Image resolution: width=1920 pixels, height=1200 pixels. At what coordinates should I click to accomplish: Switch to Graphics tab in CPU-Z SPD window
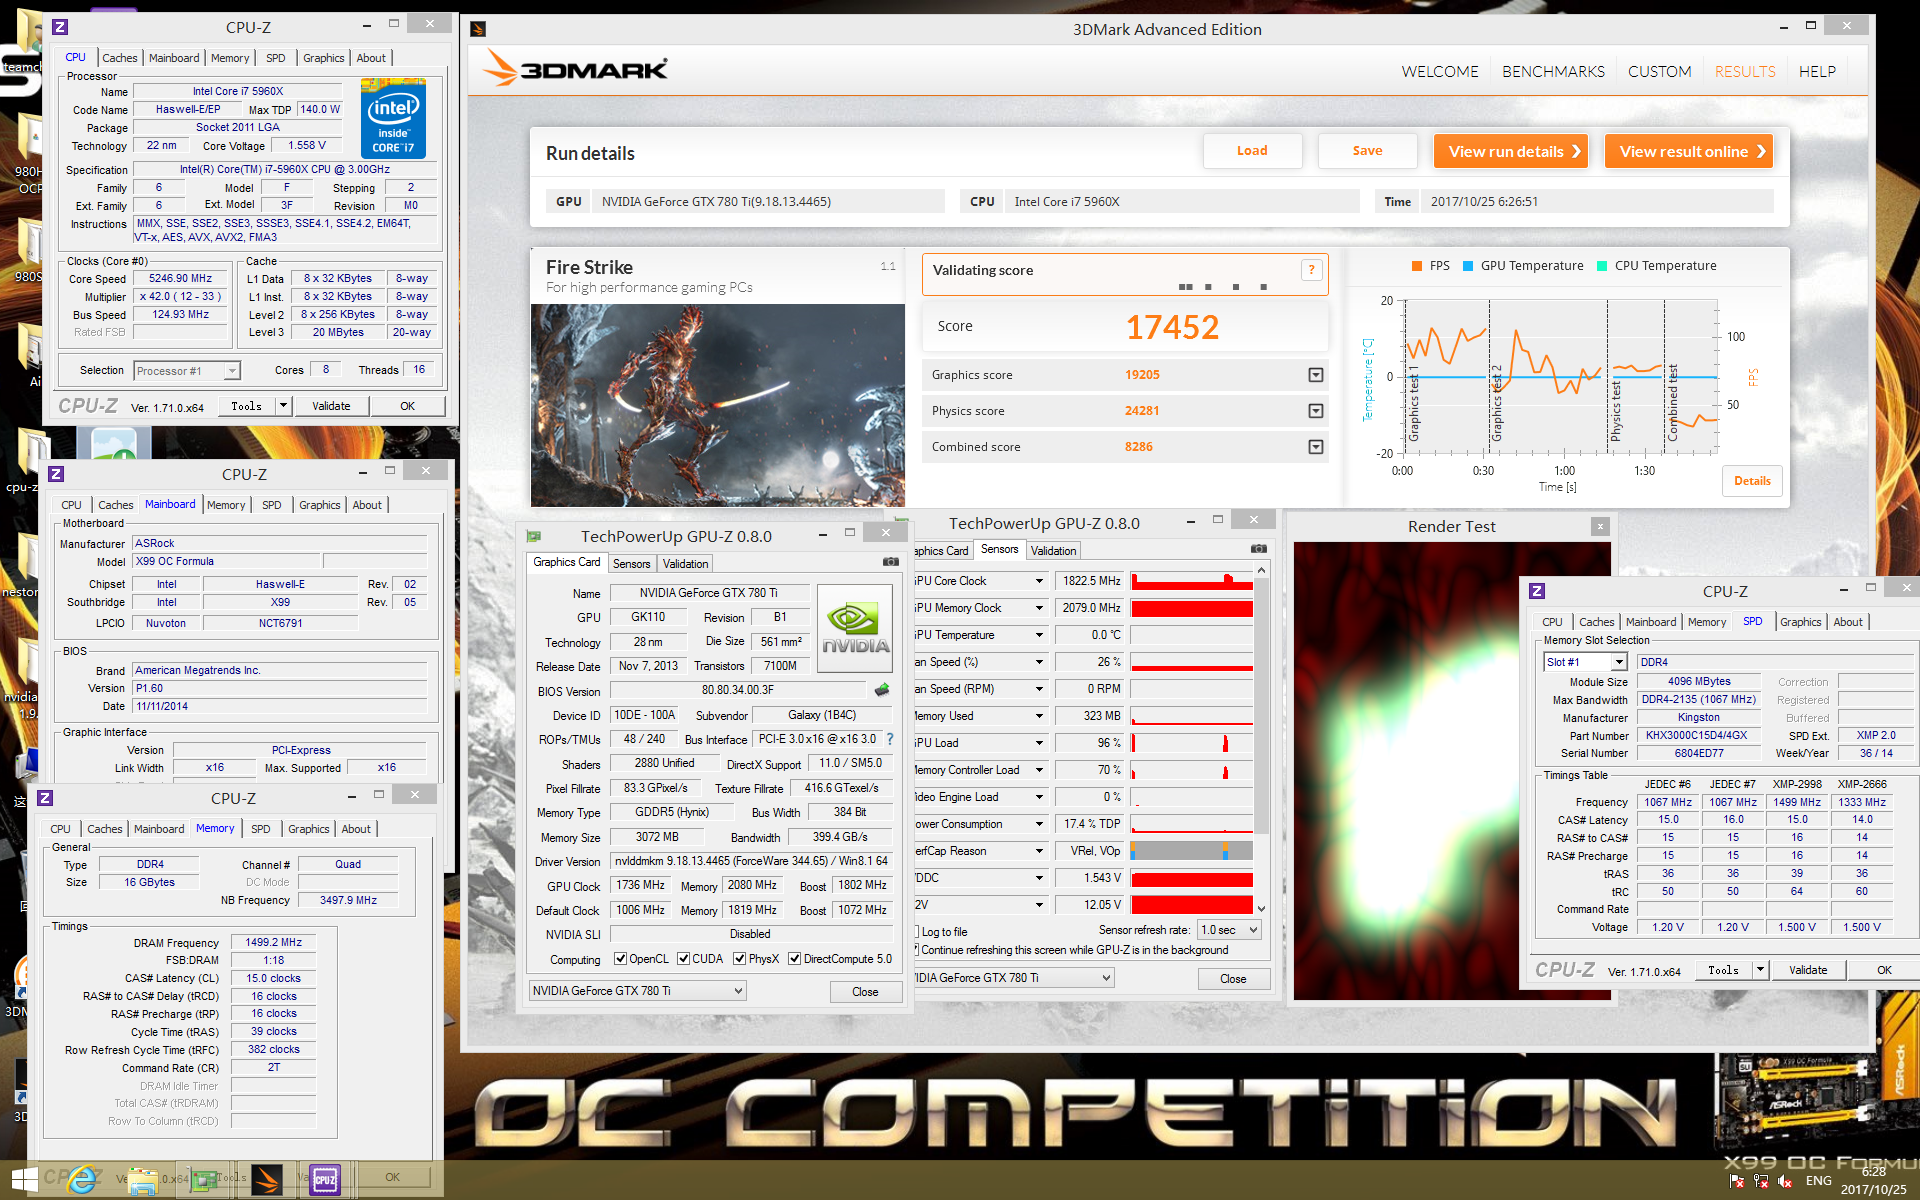click(1801, 622)
